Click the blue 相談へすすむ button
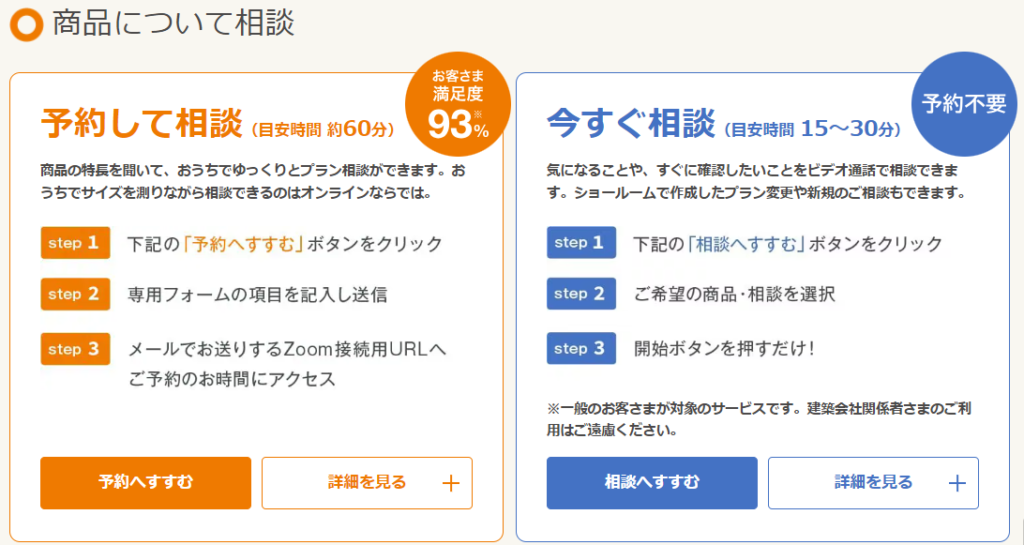Viewport: 1024px width, 545px height. point(652,483)
